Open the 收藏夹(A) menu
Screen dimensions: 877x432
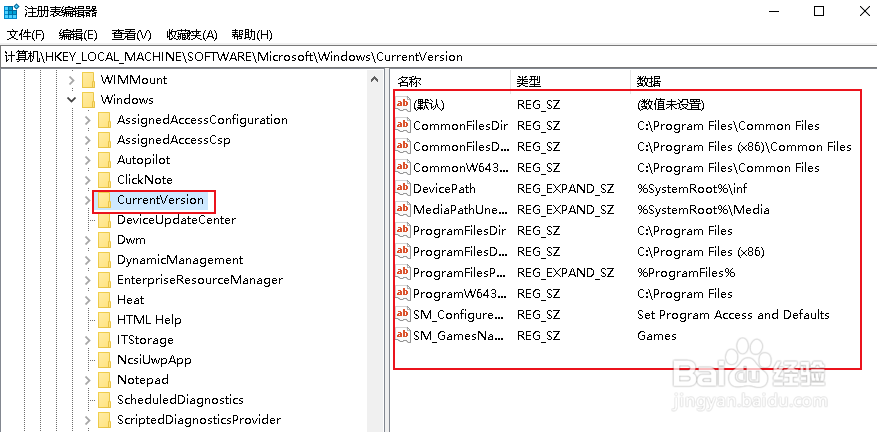193,35
